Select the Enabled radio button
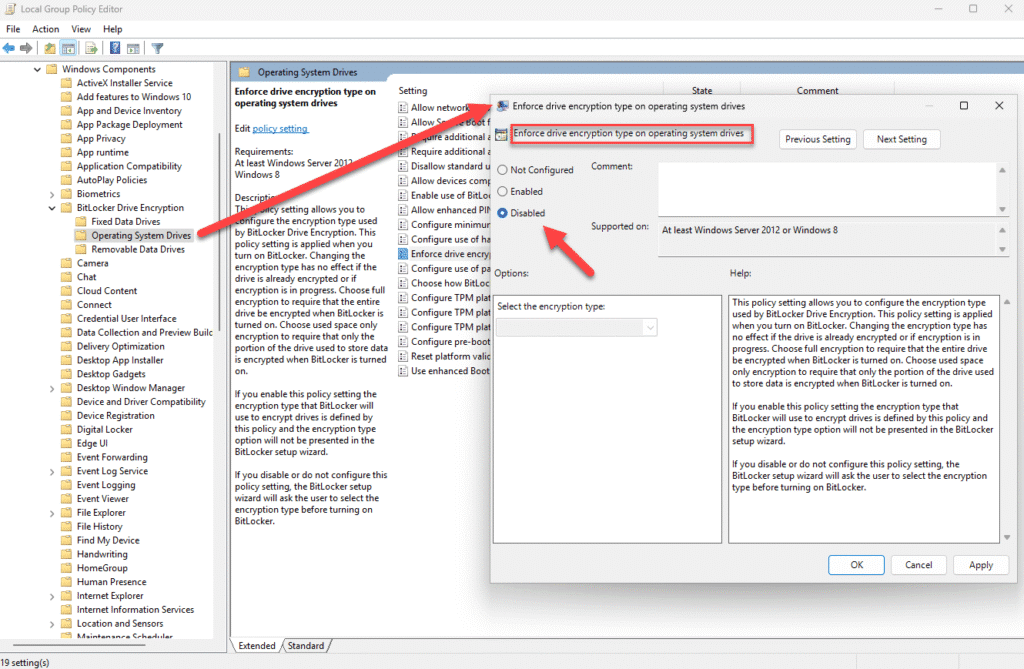1024x669 pixels. tap(503, 190)
